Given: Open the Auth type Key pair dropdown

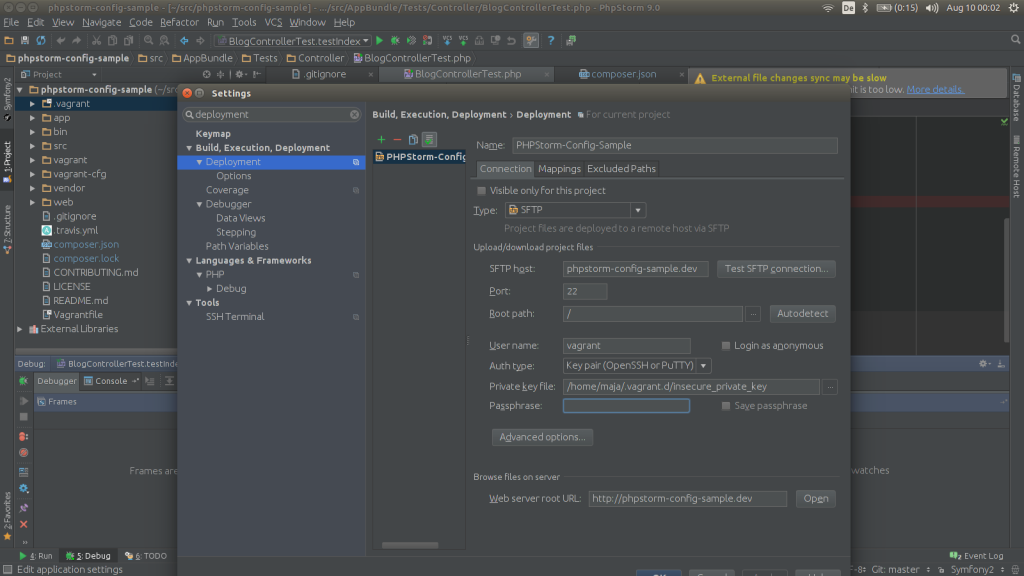Looking at the screenshot, I should pyautogui.click(x=703, y=366).
